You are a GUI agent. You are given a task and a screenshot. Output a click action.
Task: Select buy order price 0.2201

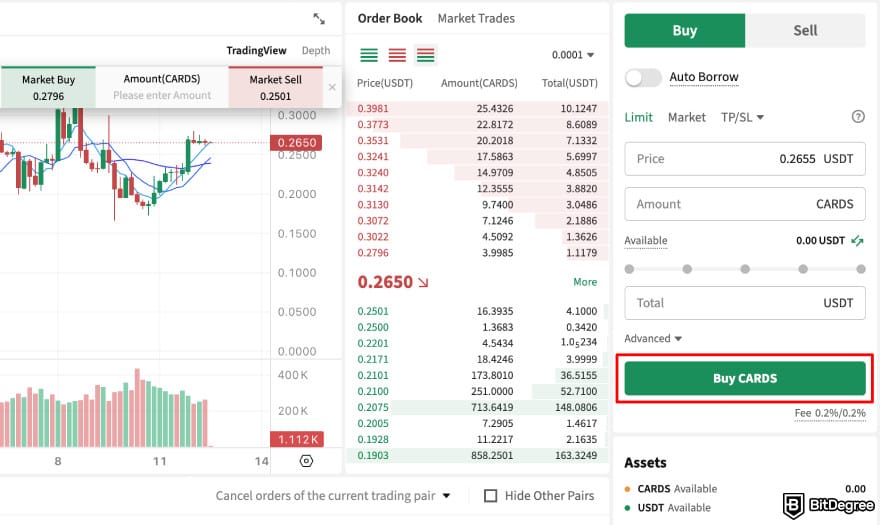(x=373, y=343)
